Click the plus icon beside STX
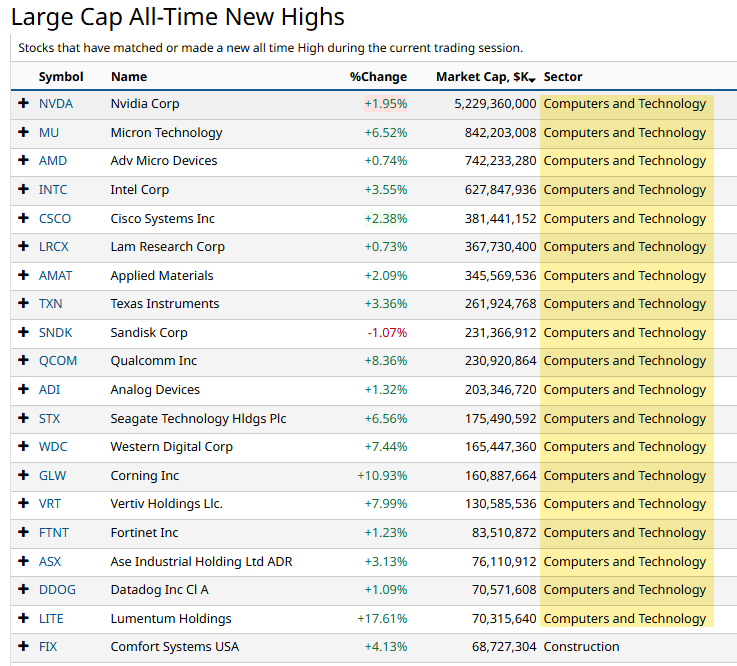The height and width of the screenshot is (666, 737). click(24, 418)
